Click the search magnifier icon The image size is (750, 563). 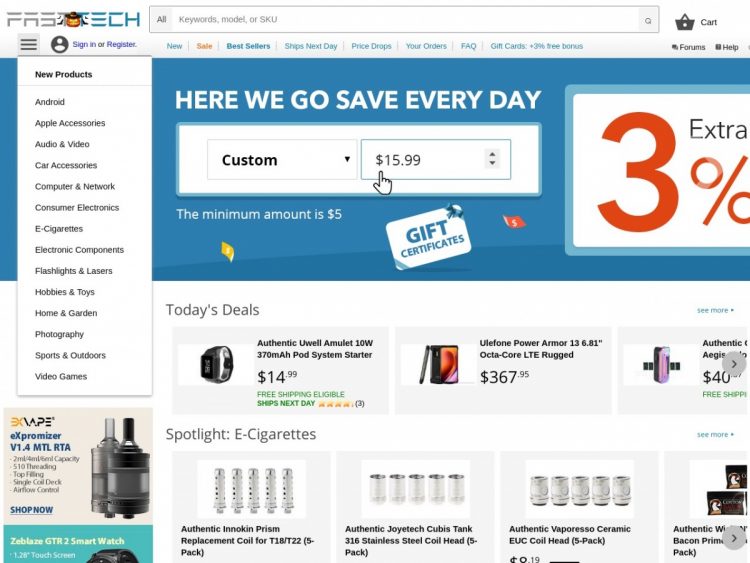[648, 20]
